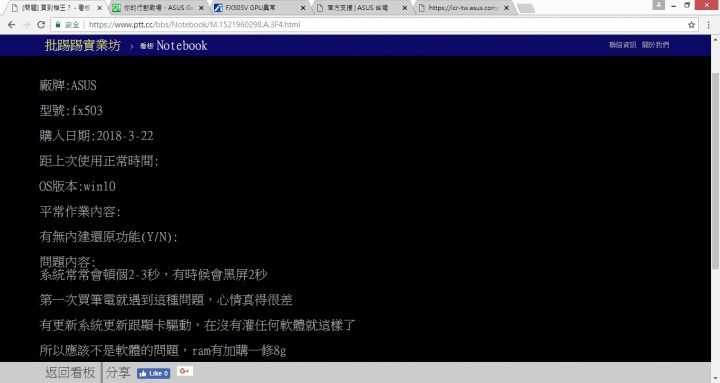Click the Chrome user profile icon

click(658, 5)
